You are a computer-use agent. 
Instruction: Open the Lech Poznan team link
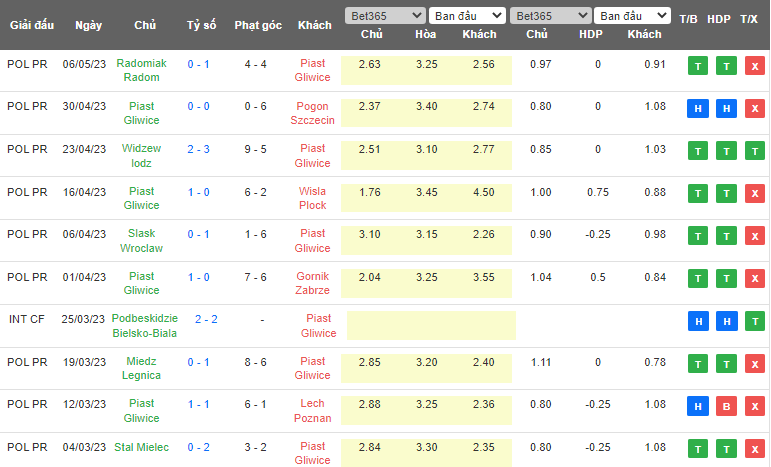pyautogui.click(x=313, y=410)
